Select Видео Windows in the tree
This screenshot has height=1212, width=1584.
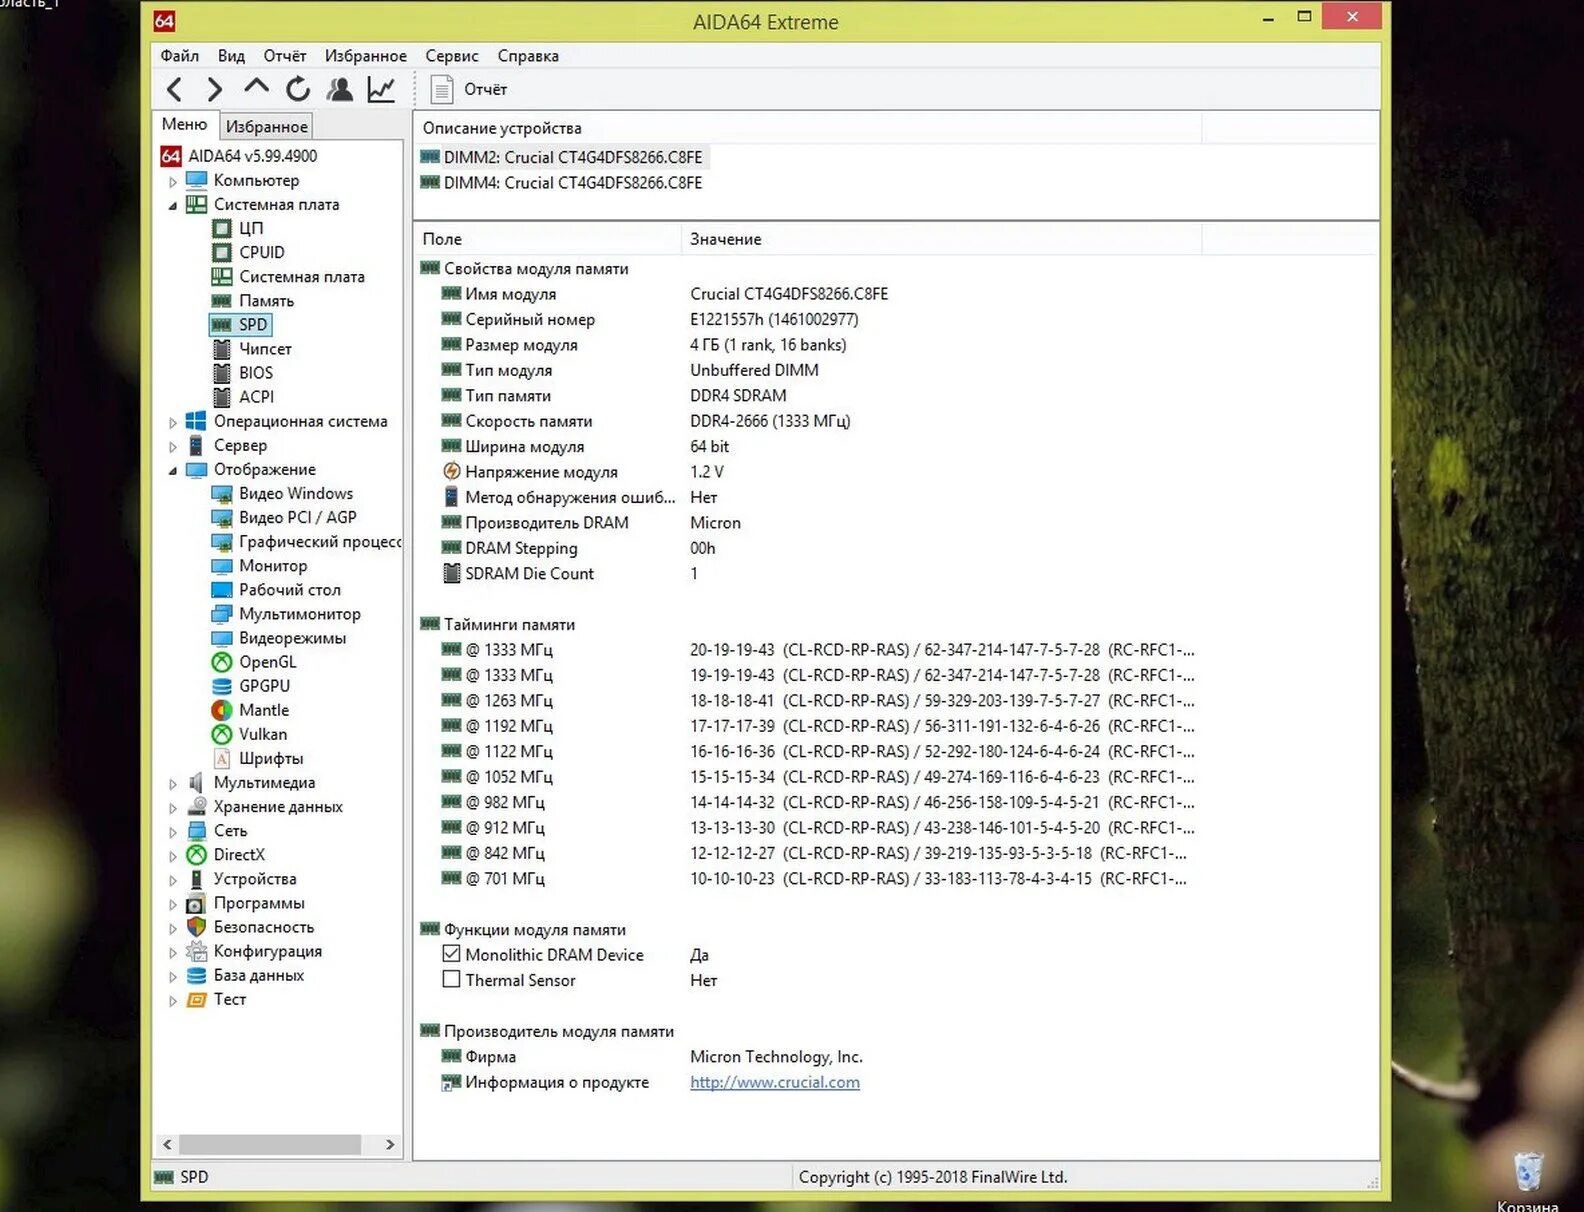[296, 493]
